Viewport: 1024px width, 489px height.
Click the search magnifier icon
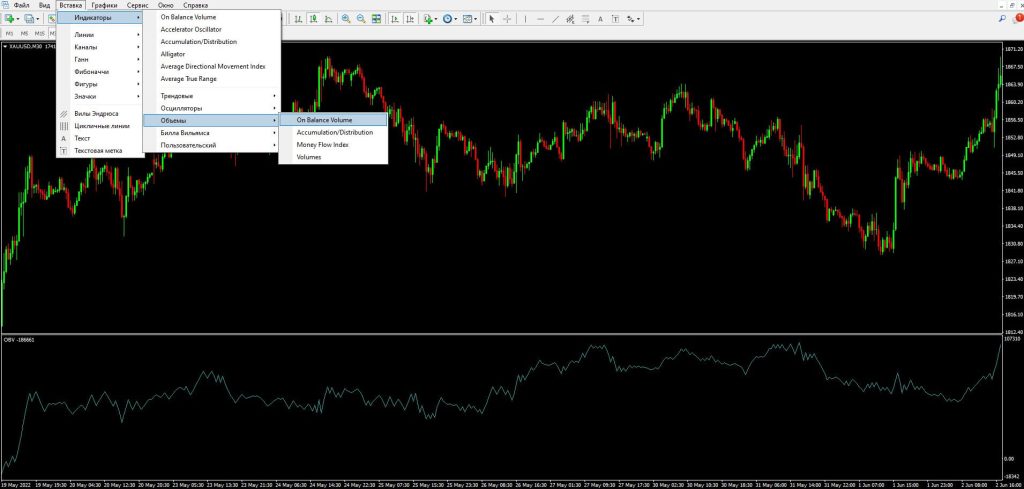coord(1002,19)
